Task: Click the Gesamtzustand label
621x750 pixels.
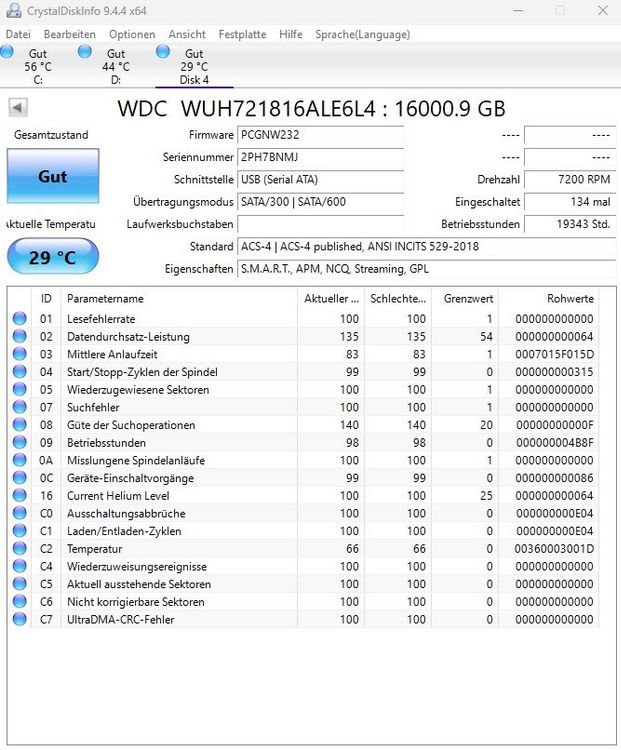Action: tap(51, 135)
